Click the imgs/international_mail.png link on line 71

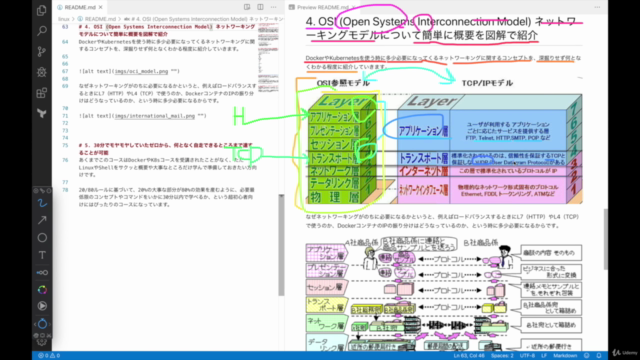coord(155,116)
